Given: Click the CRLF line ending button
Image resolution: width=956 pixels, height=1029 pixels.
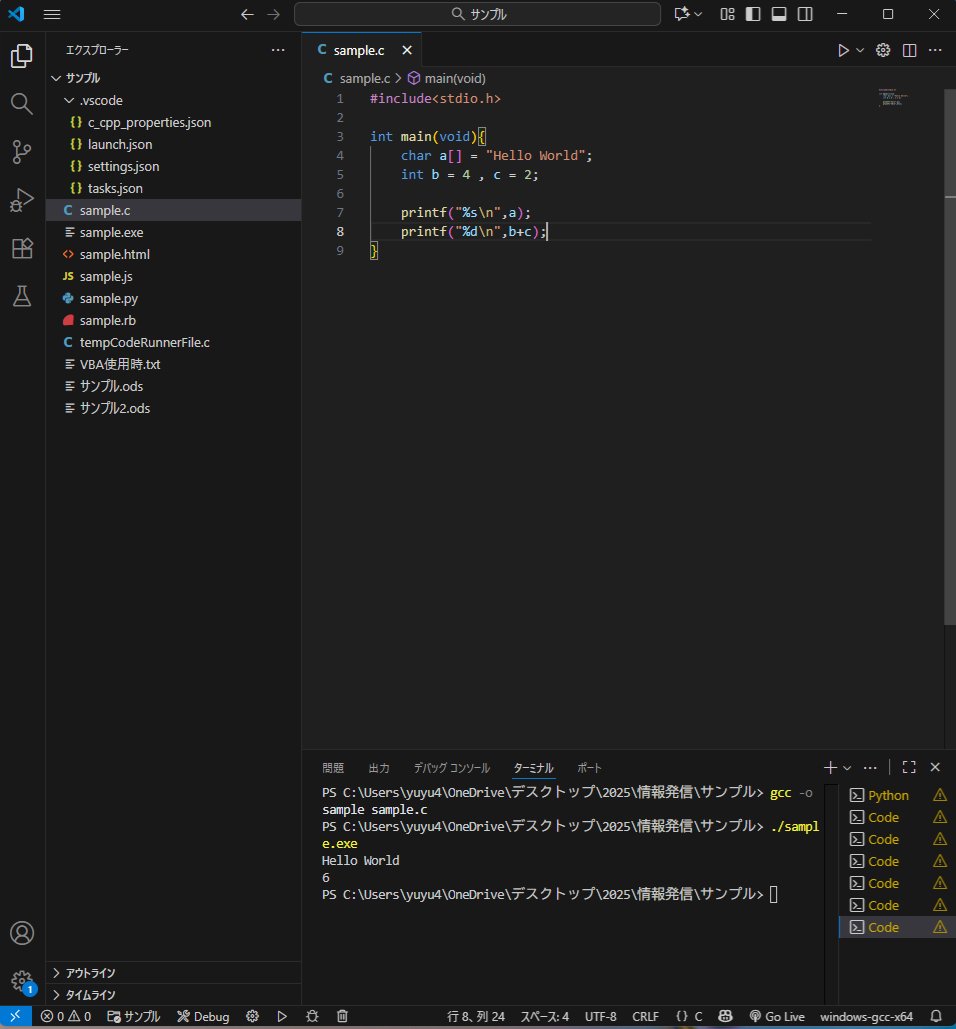Looking at the screenshot, I should tap(645, 1017).
